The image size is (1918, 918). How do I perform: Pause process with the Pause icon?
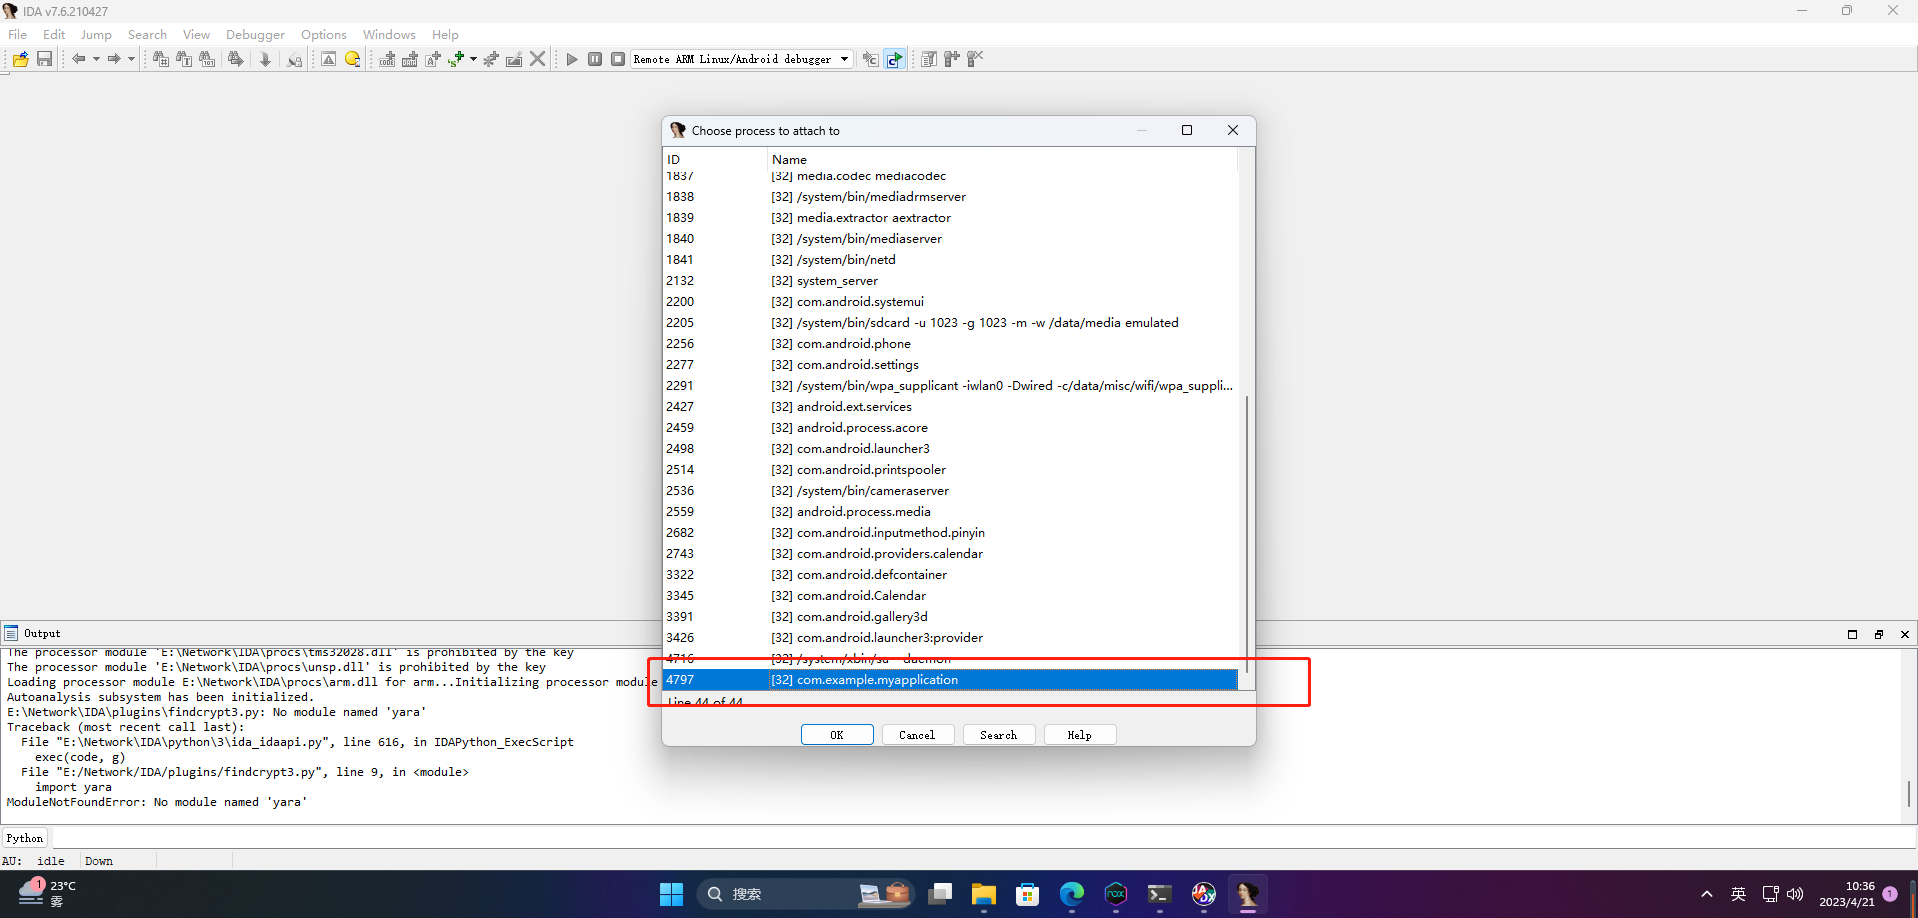[x=595, y=59]
